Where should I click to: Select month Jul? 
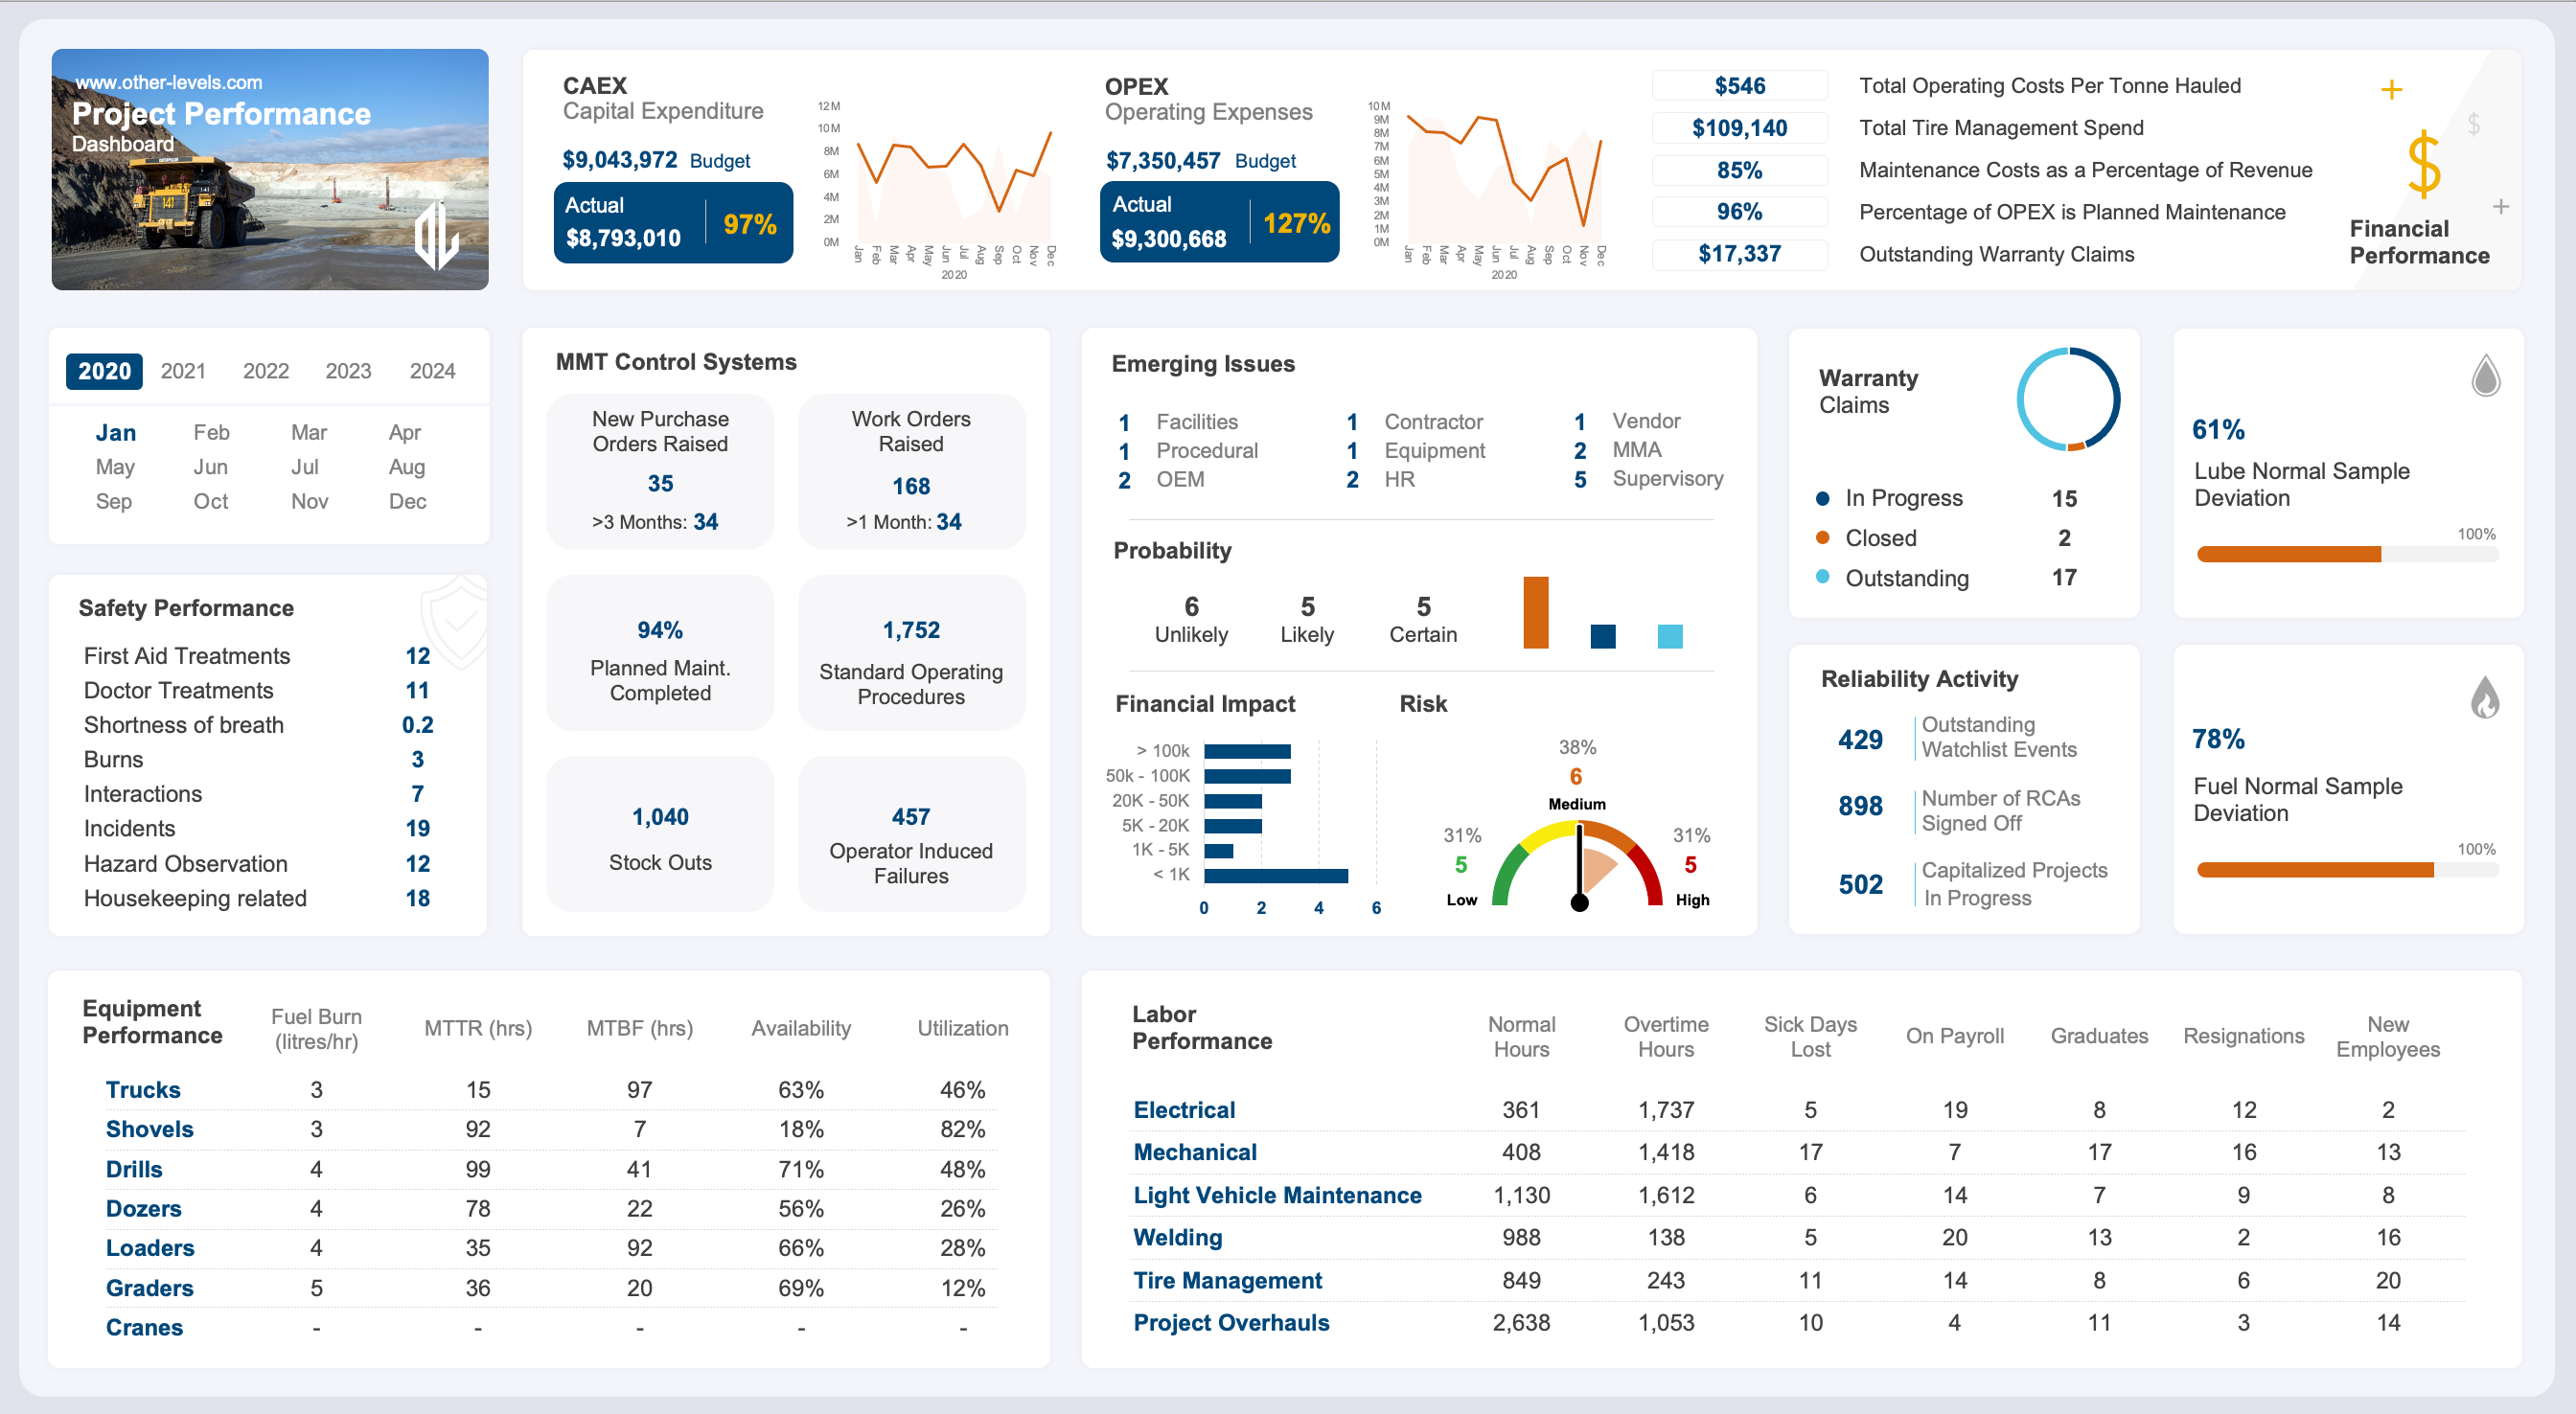tap(305, 467)
